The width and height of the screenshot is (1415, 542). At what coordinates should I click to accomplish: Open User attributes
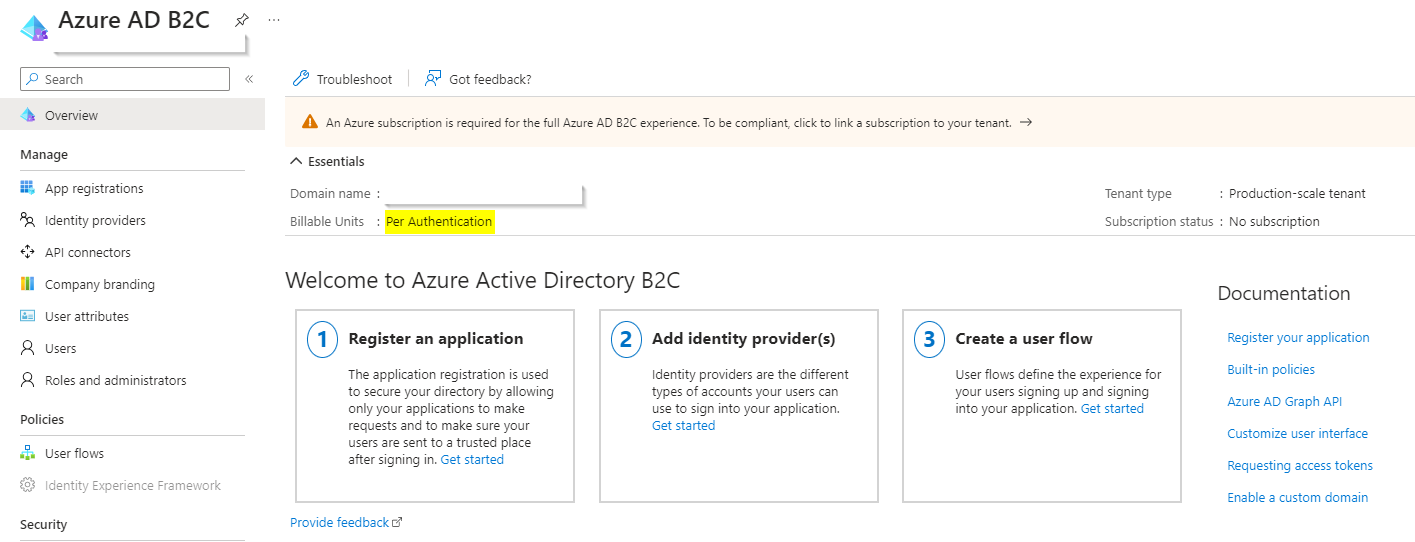click(x=87, y=316)
